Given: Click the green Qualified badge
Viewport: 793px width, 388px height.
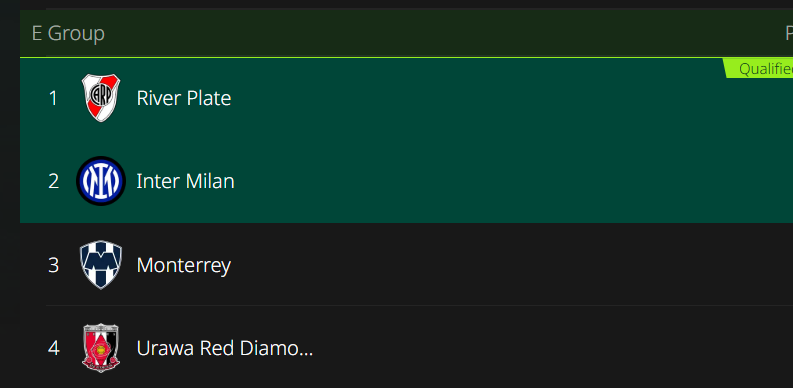Looking at the screenshot, I should pos(759,69).
